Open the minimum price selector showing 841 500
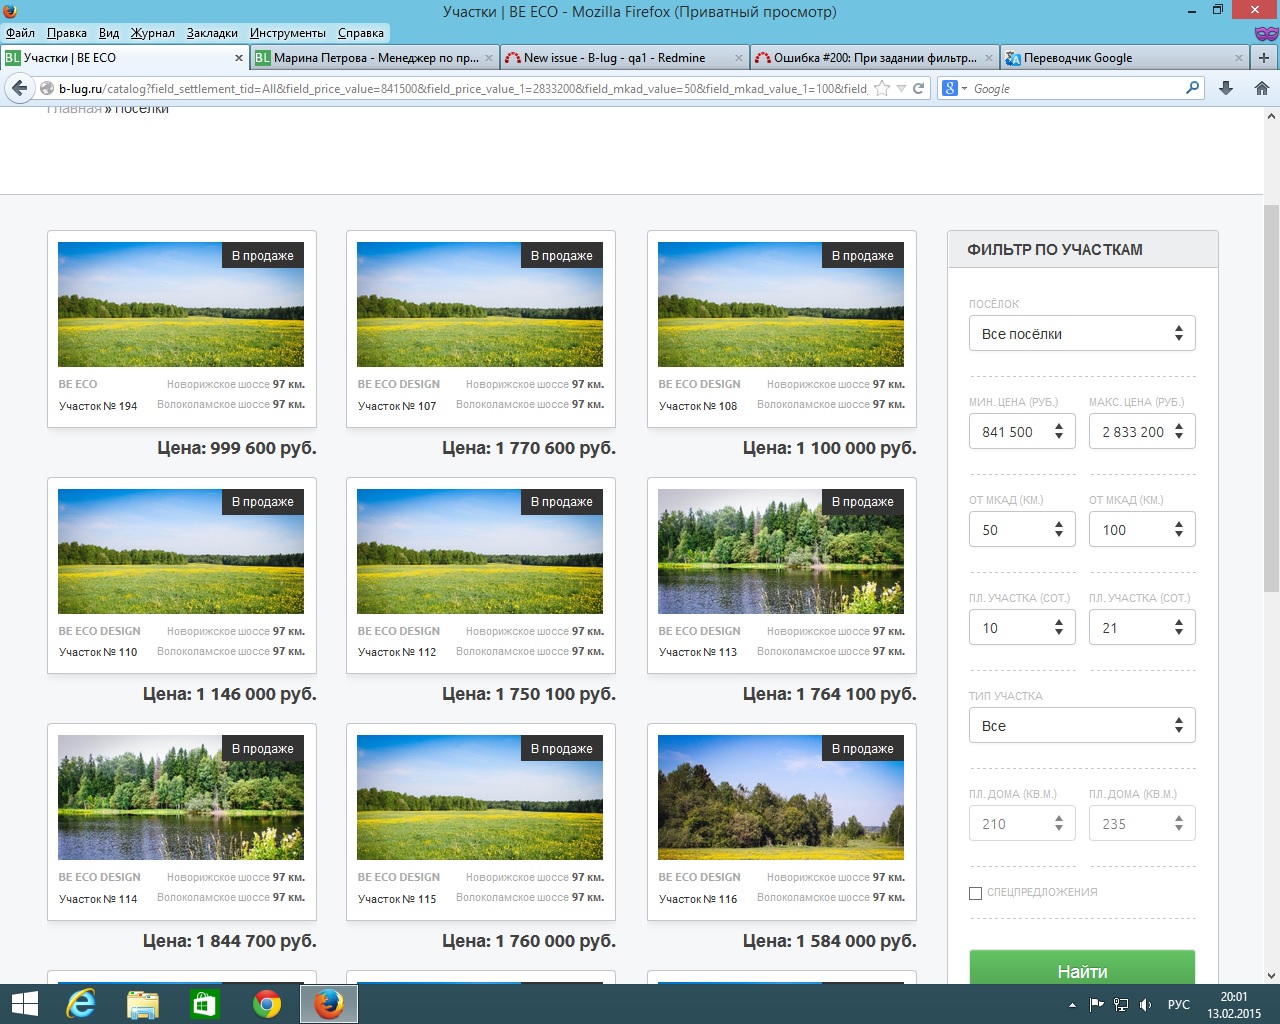Screen dimensions: 1280x1024 point(1022,432)
